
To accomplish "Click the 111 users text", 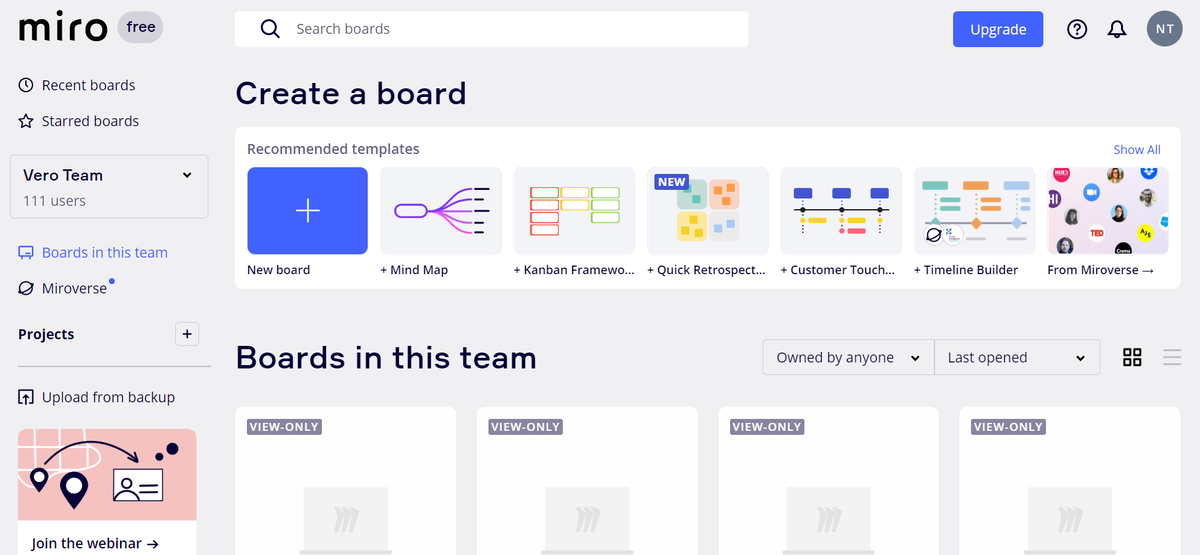I will [54, 201].
